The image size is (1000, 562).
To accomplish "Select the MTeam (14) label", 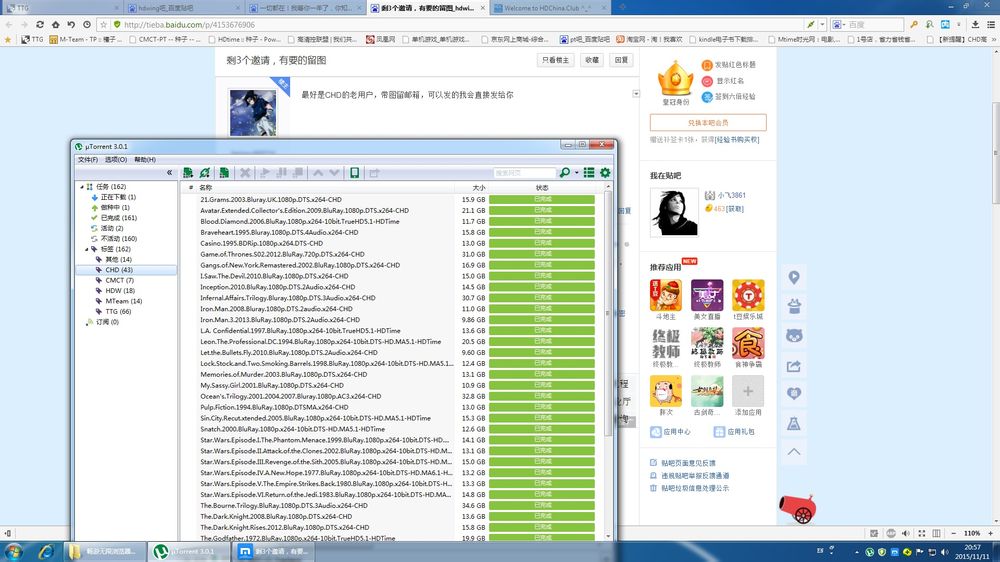I will pos(124,301).
